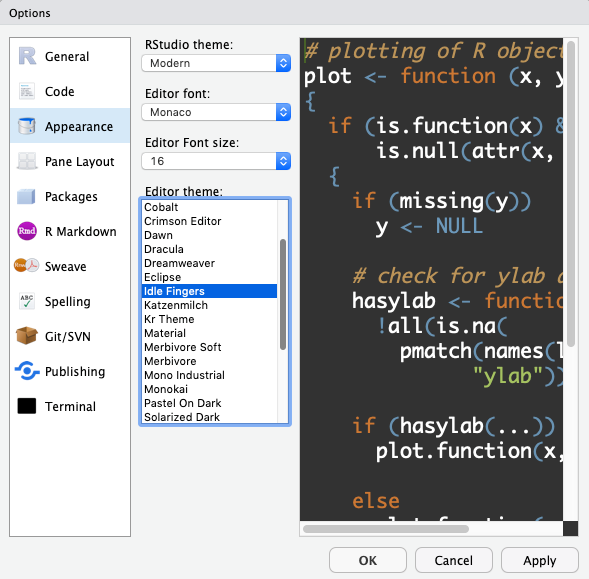Pick the Mono Industrial theme
589x579 pixels.
pos(210,375)
